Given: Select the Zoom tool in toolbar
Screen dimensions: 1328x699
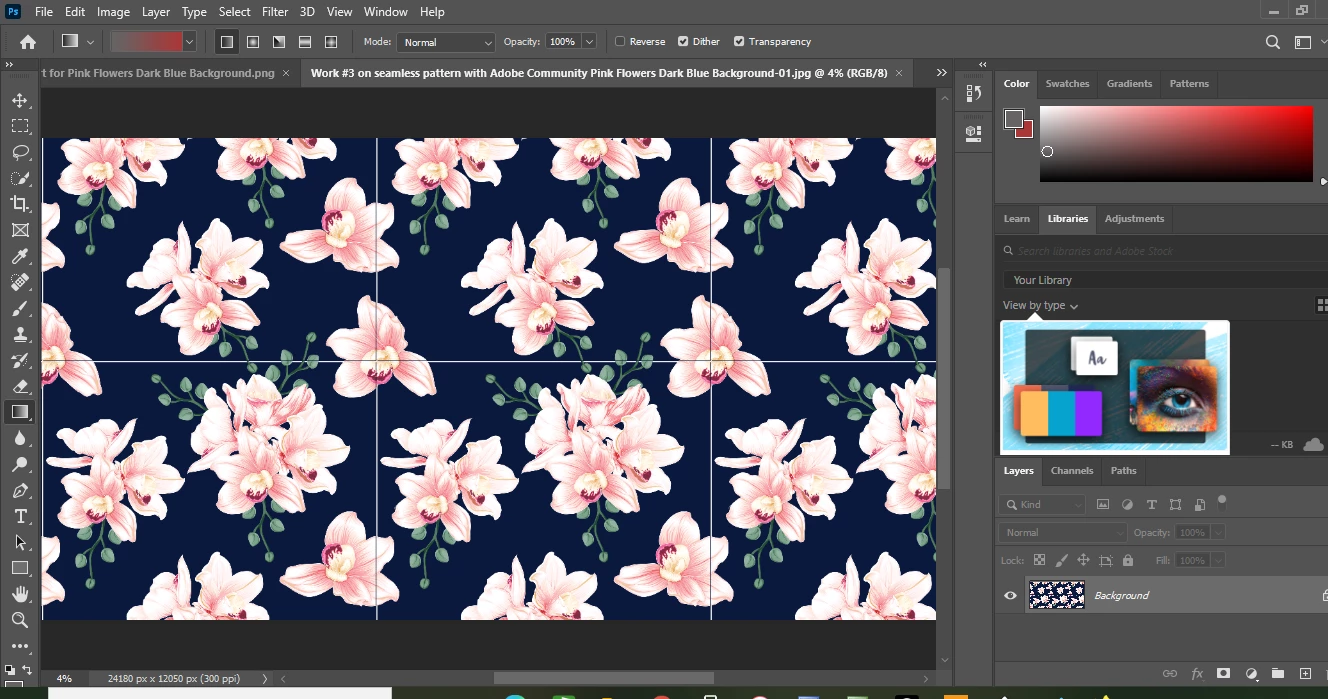Looking at the screenshot, I should (x=20, y=620).
